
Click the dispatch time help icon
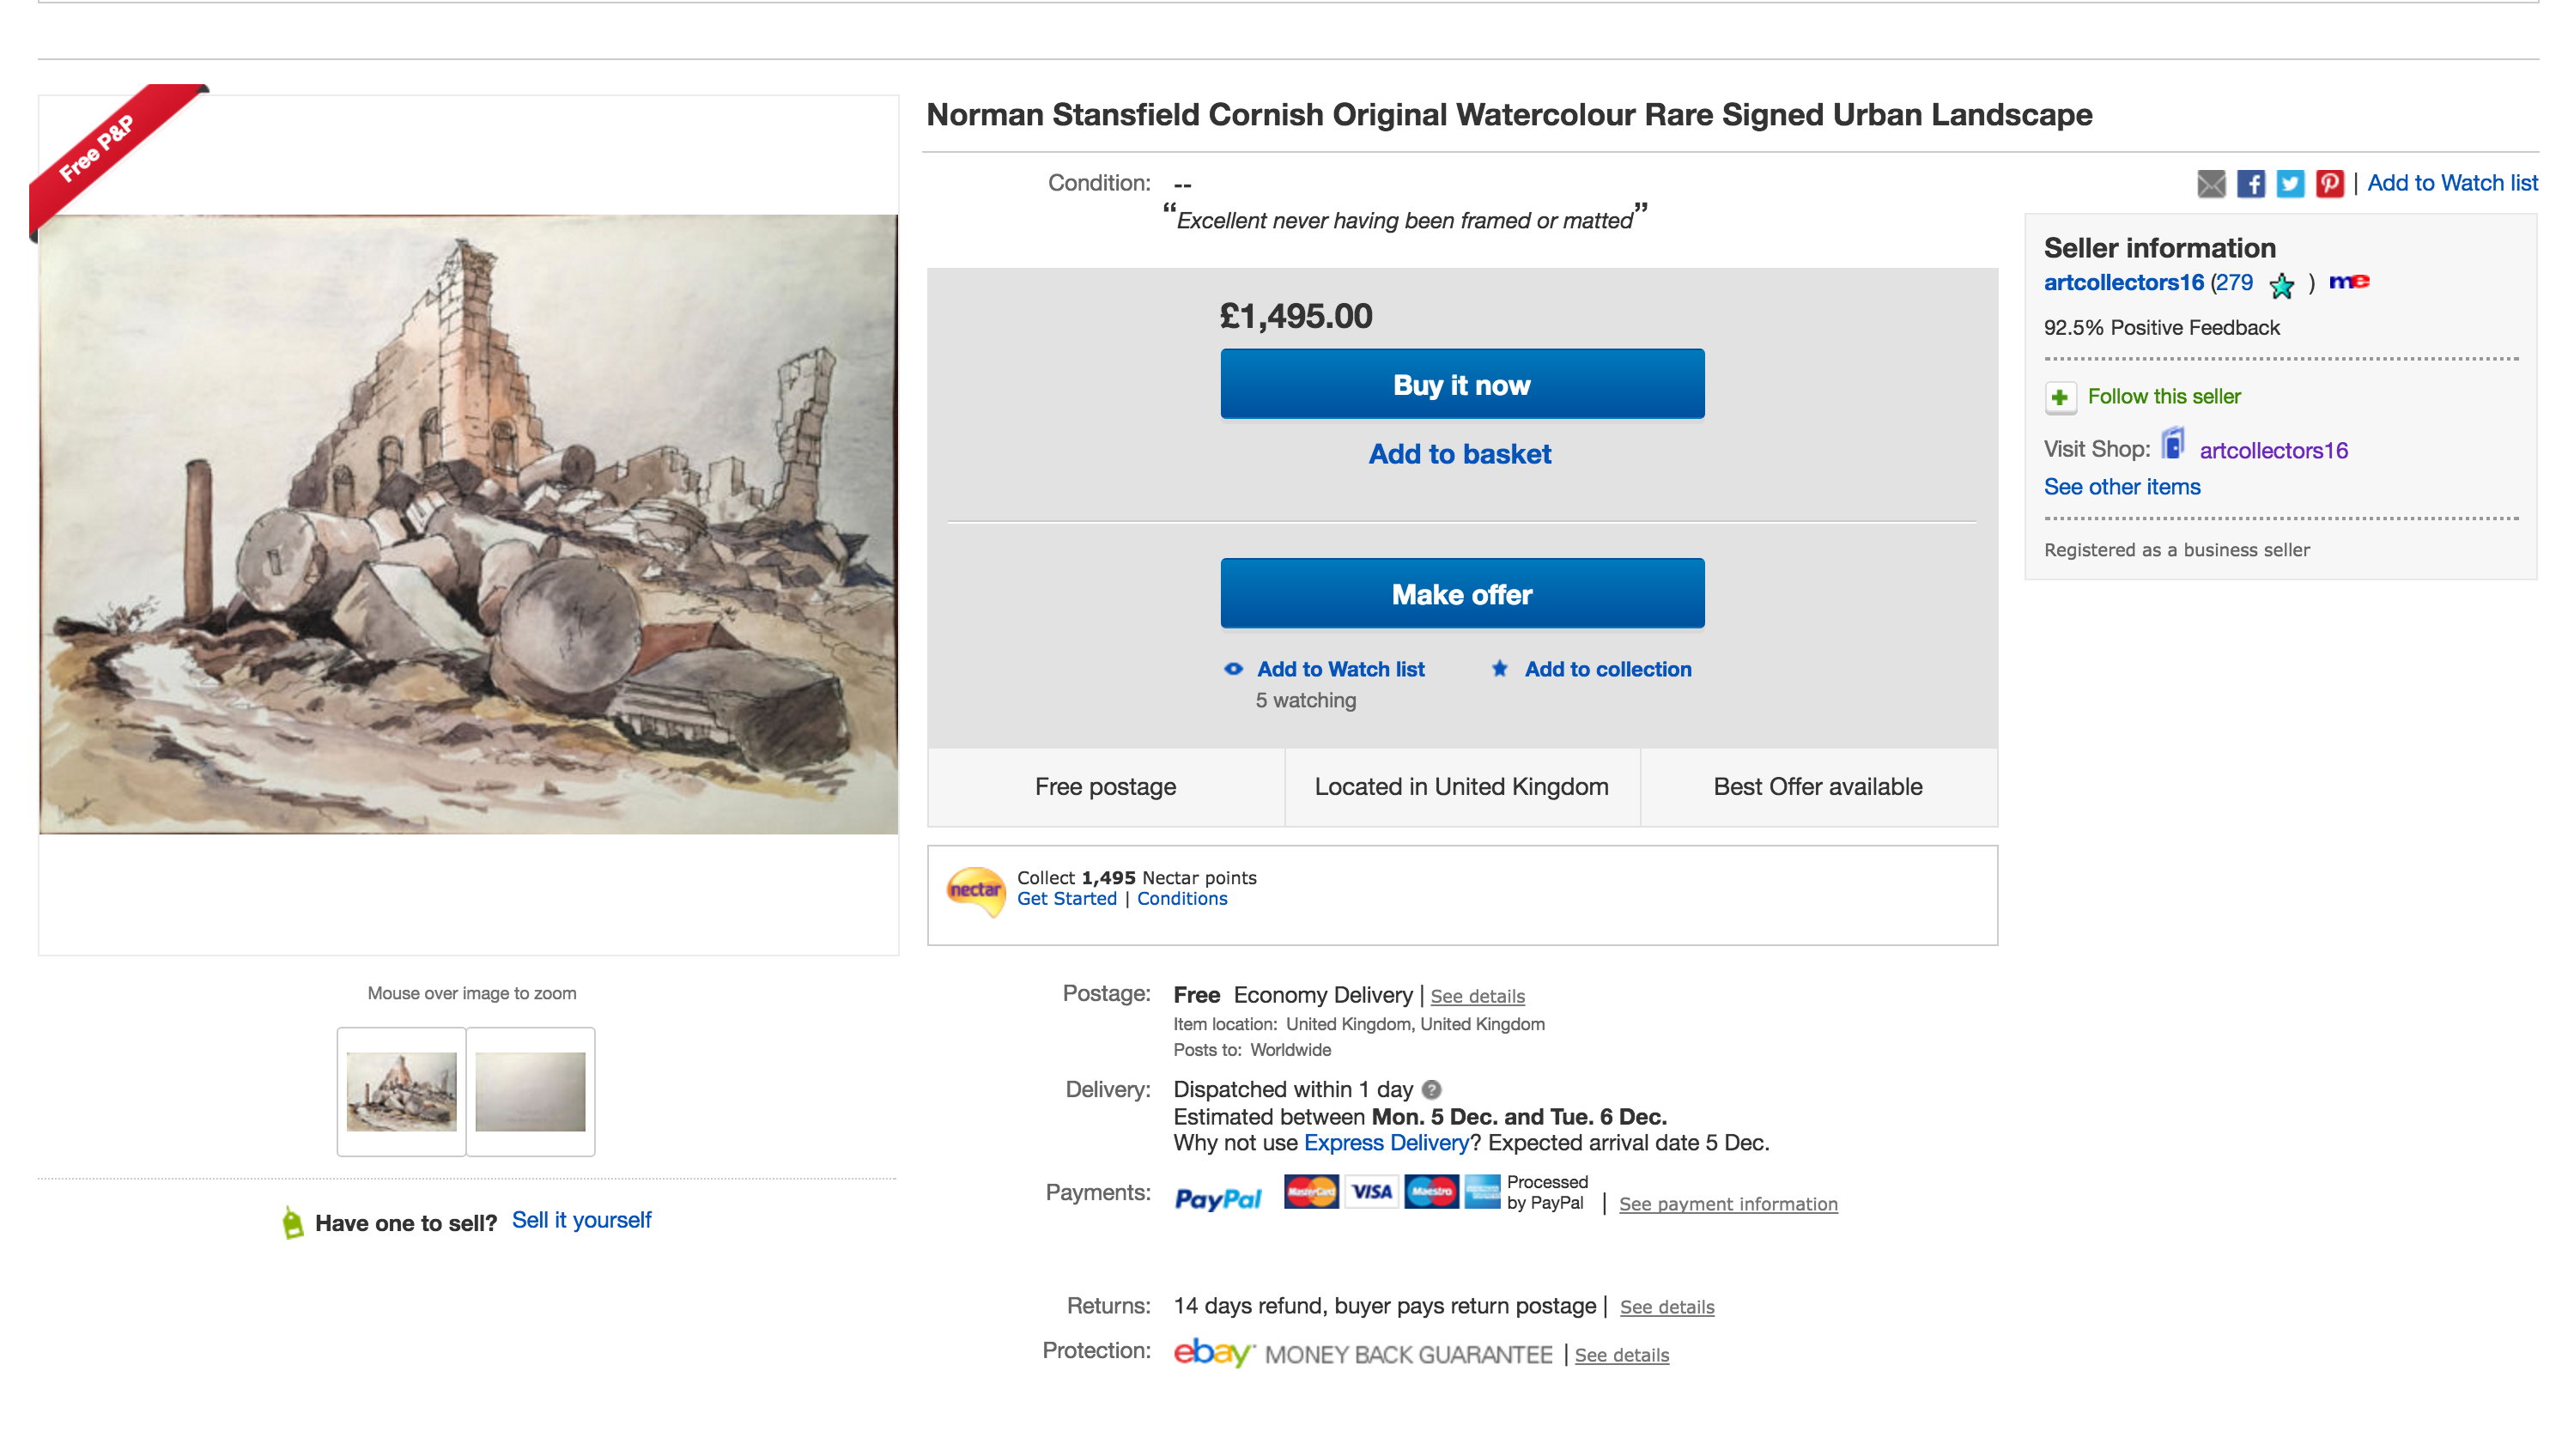1432,1090
